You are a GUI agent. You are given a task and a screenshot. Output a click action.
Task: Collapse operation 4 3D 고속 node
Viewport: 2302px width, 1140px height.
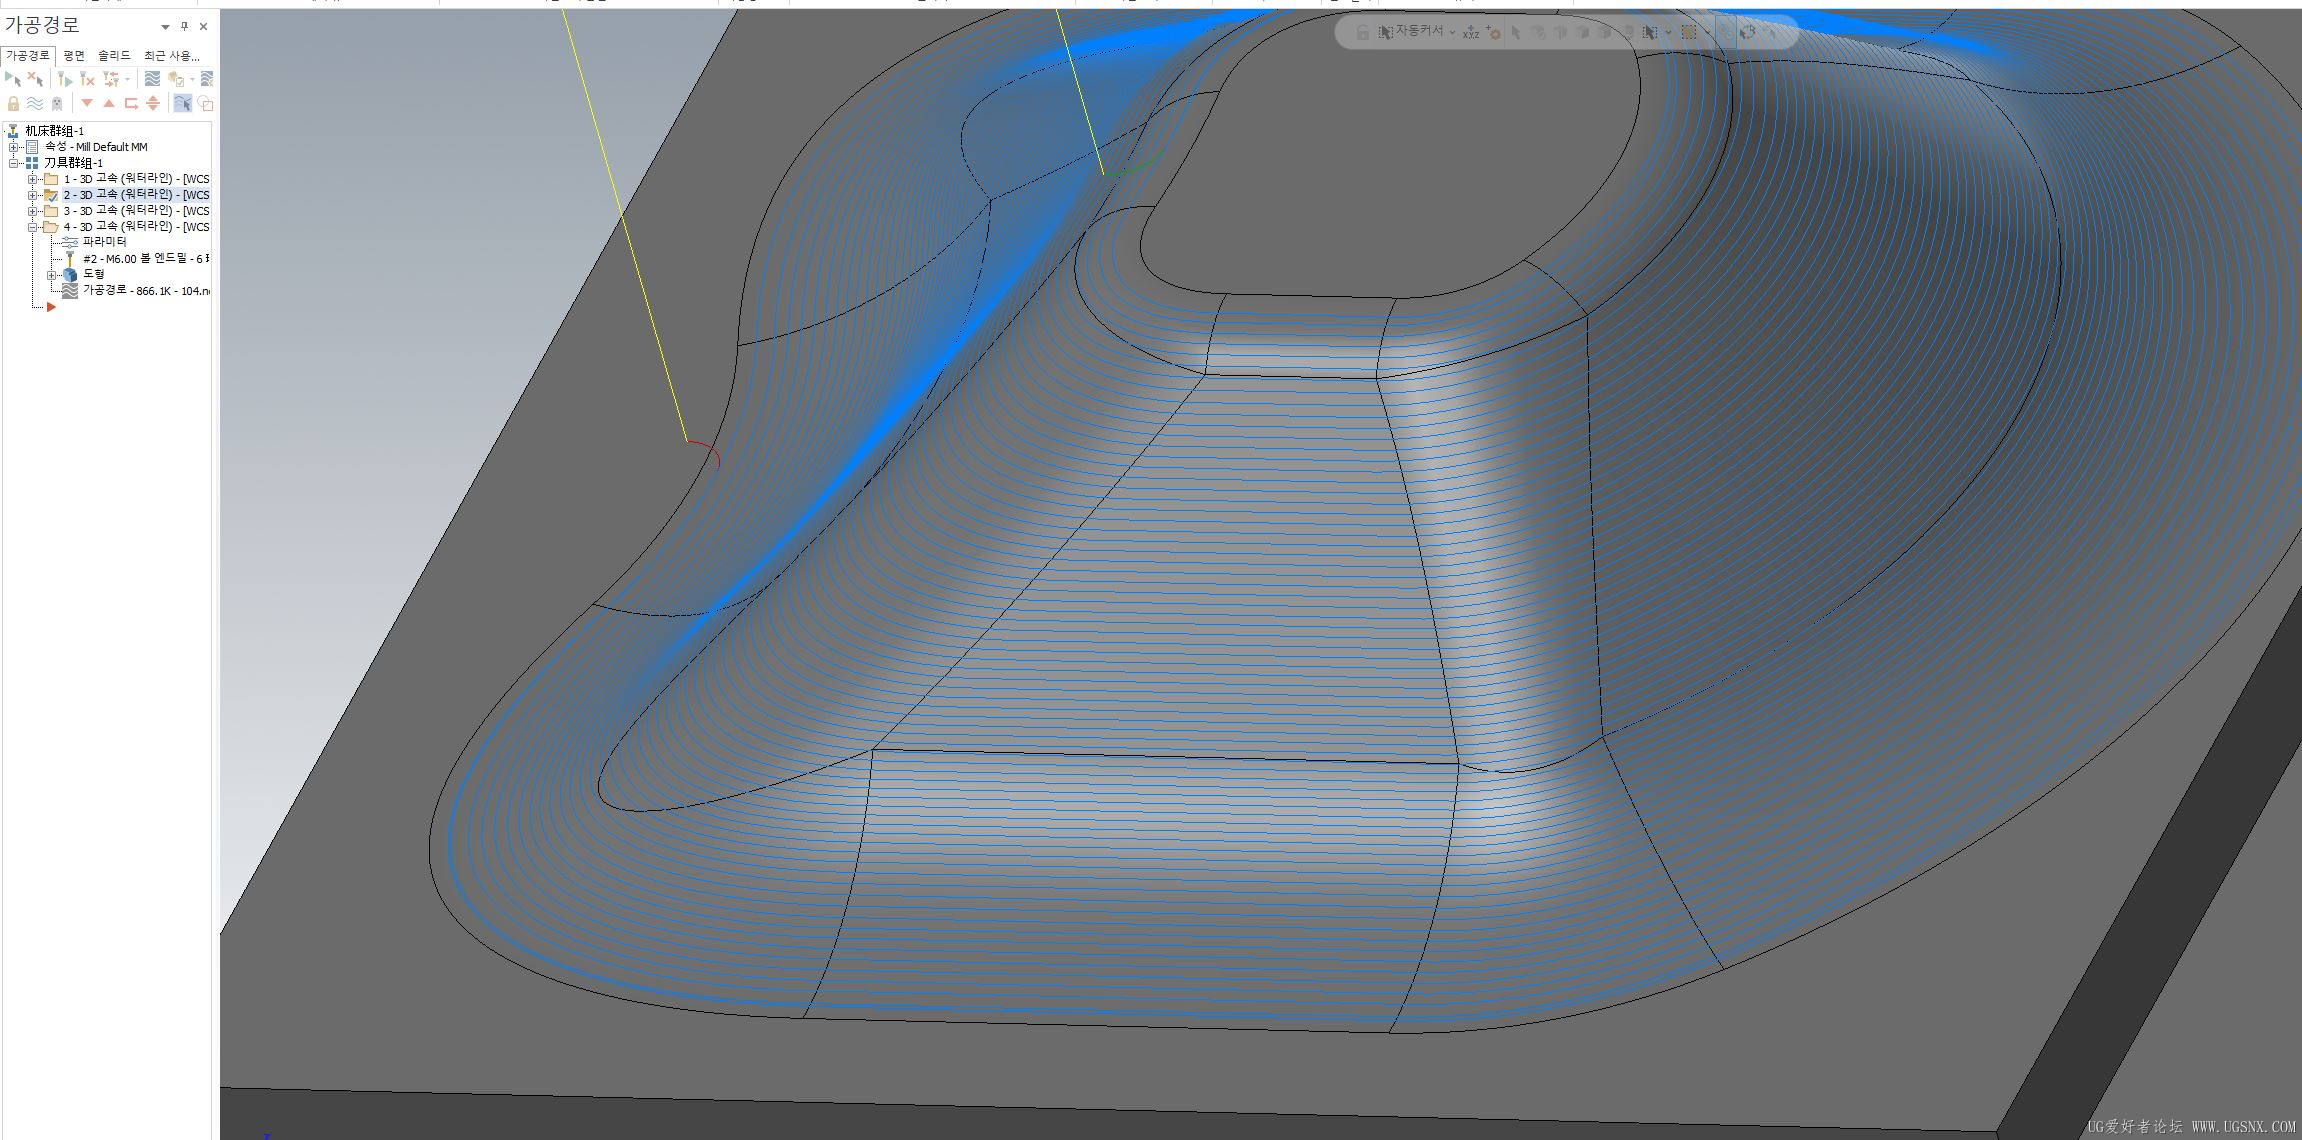coord(33,227)
